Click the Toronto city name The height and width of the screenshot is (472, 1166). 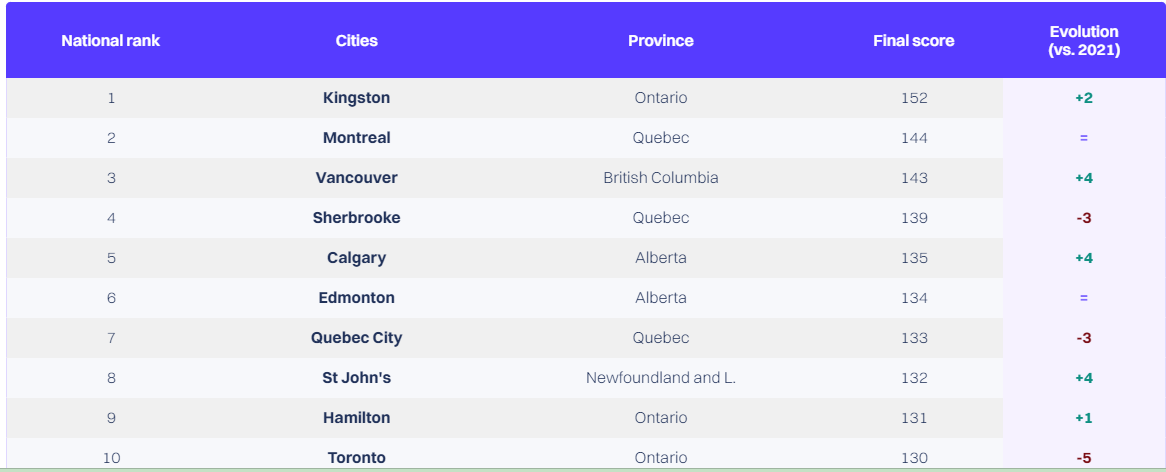(357, 458)
